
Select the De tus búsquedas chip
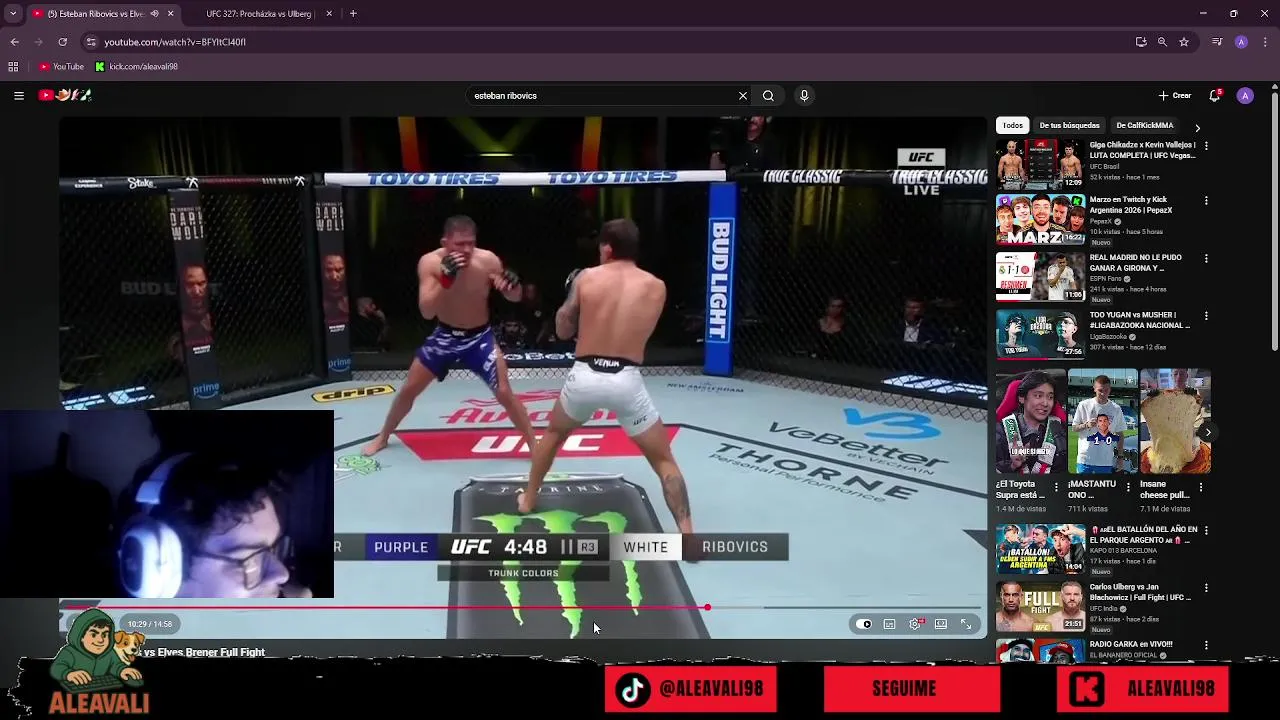tap(1069, 126)
